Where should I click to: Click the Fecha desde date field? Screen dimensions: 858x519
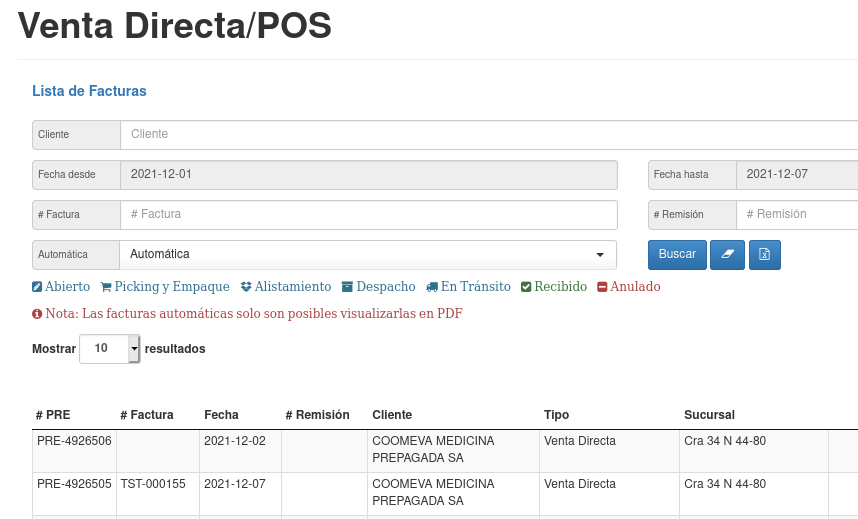369,175
